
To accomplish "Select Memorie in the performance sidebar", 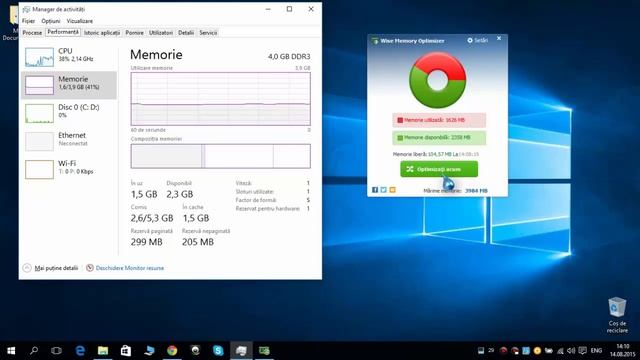I will pyautogui.click(x=69, y=85).
